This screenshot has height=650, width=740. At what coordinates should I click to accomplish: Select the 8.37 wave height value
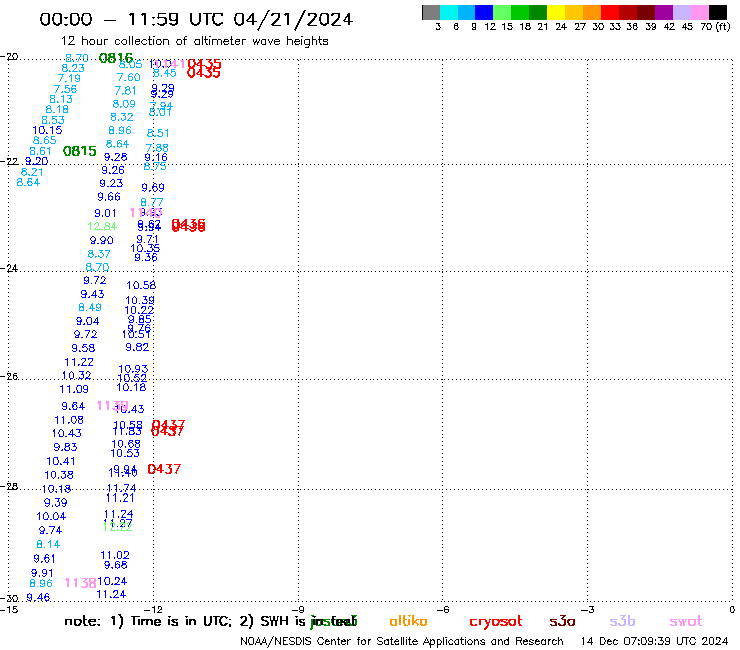point(99,254)
